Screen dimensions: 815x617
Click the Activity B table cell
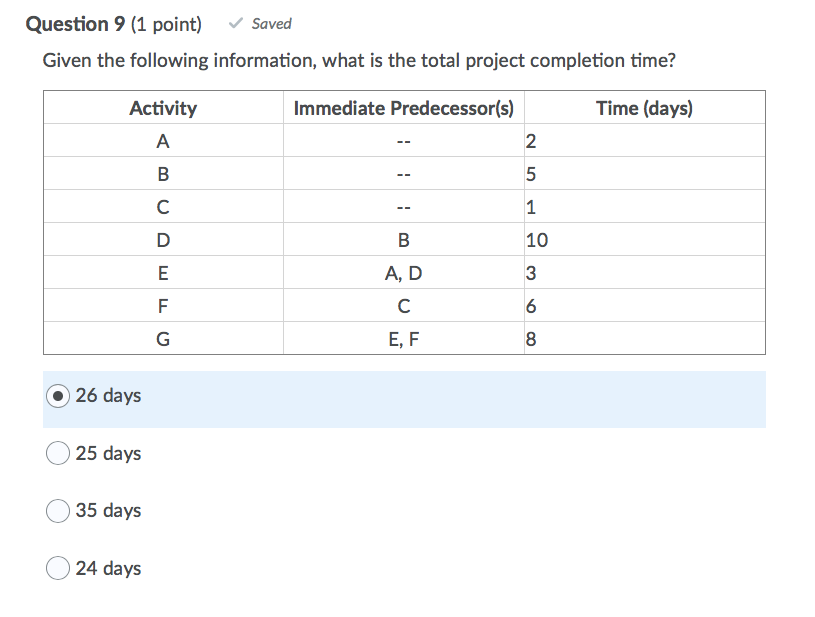pyautogui.click(x=163, y=173)
